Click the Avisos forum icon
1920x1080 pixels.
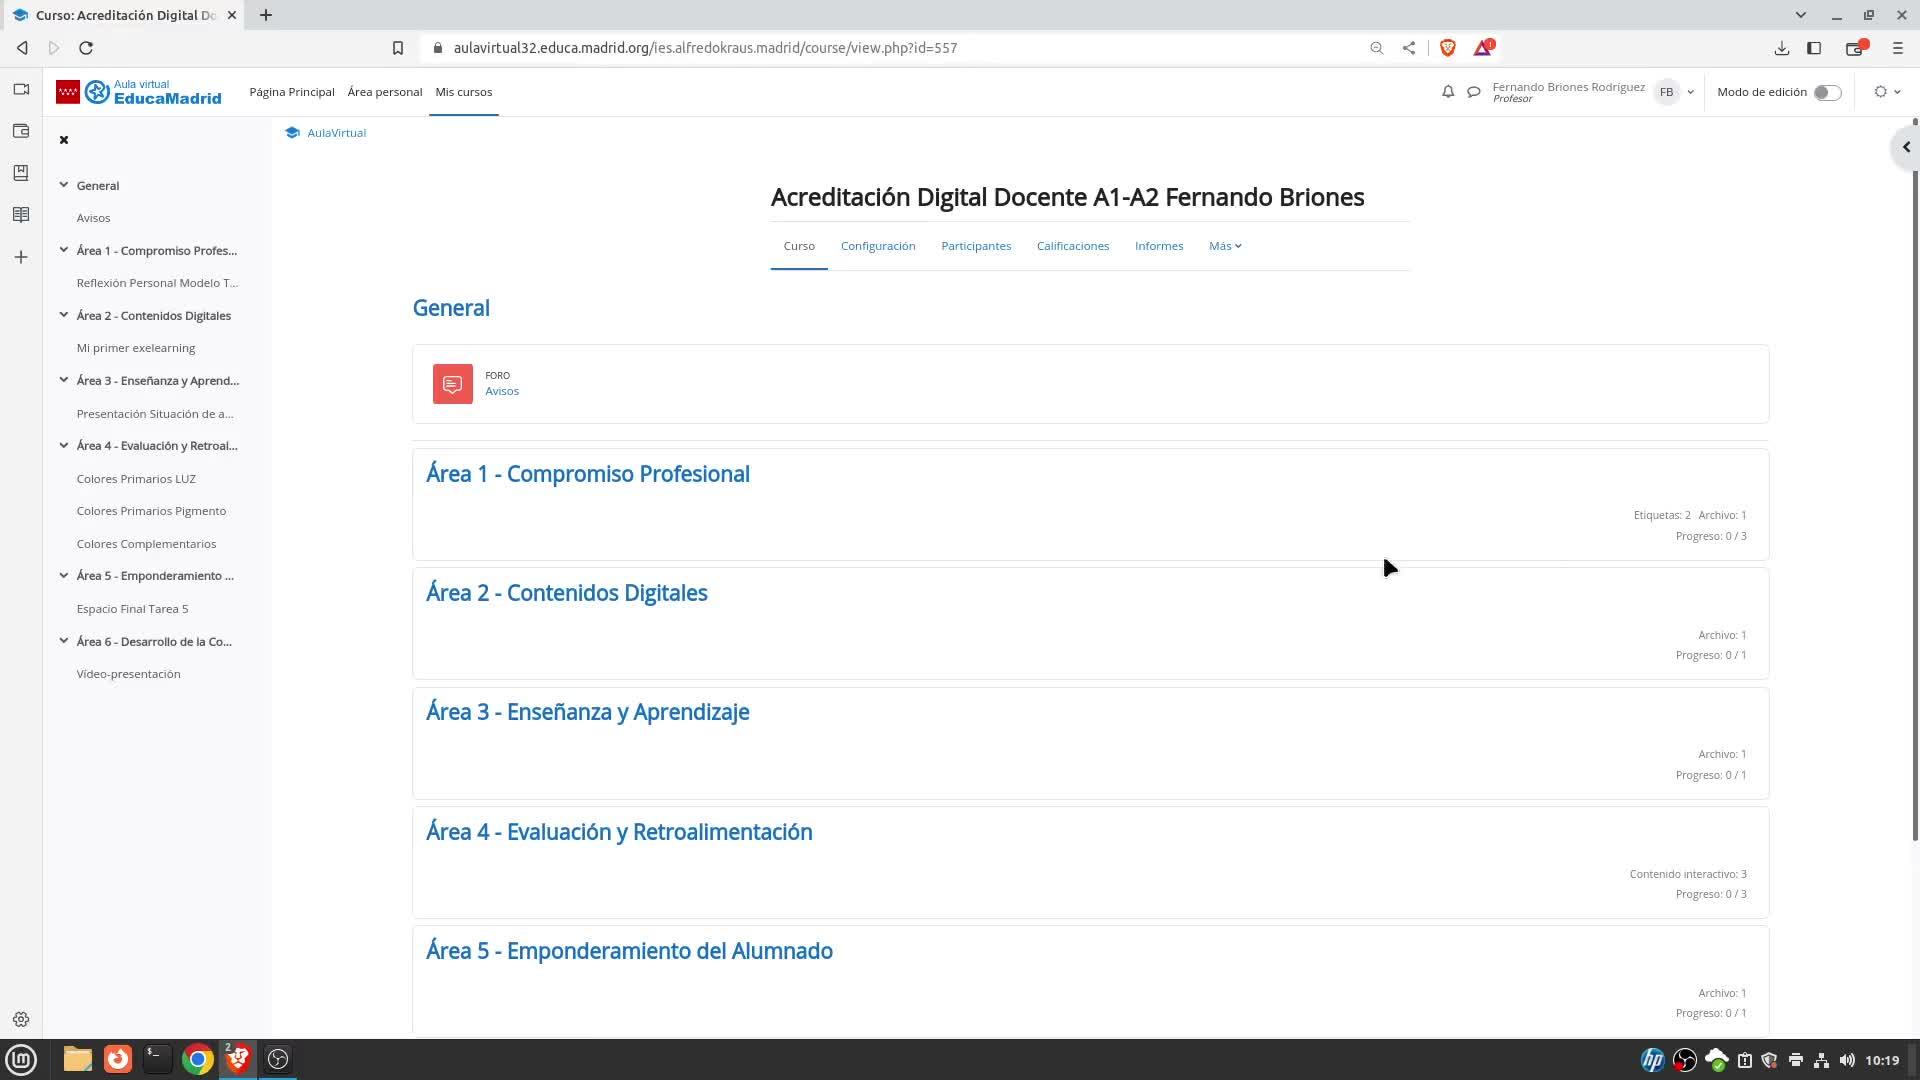452,384
